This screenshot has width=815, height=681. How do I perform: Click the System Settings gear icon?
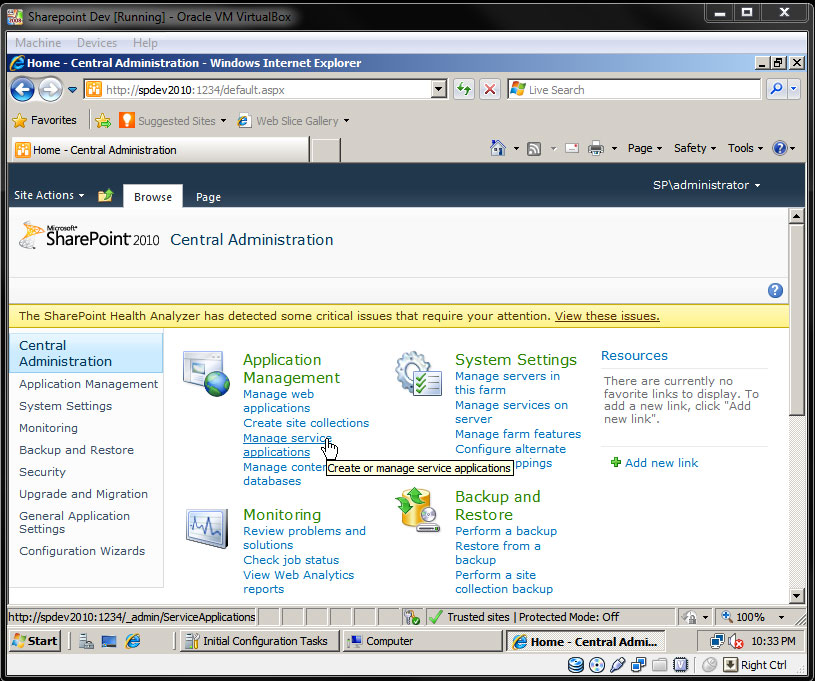[x=418, y=373]
